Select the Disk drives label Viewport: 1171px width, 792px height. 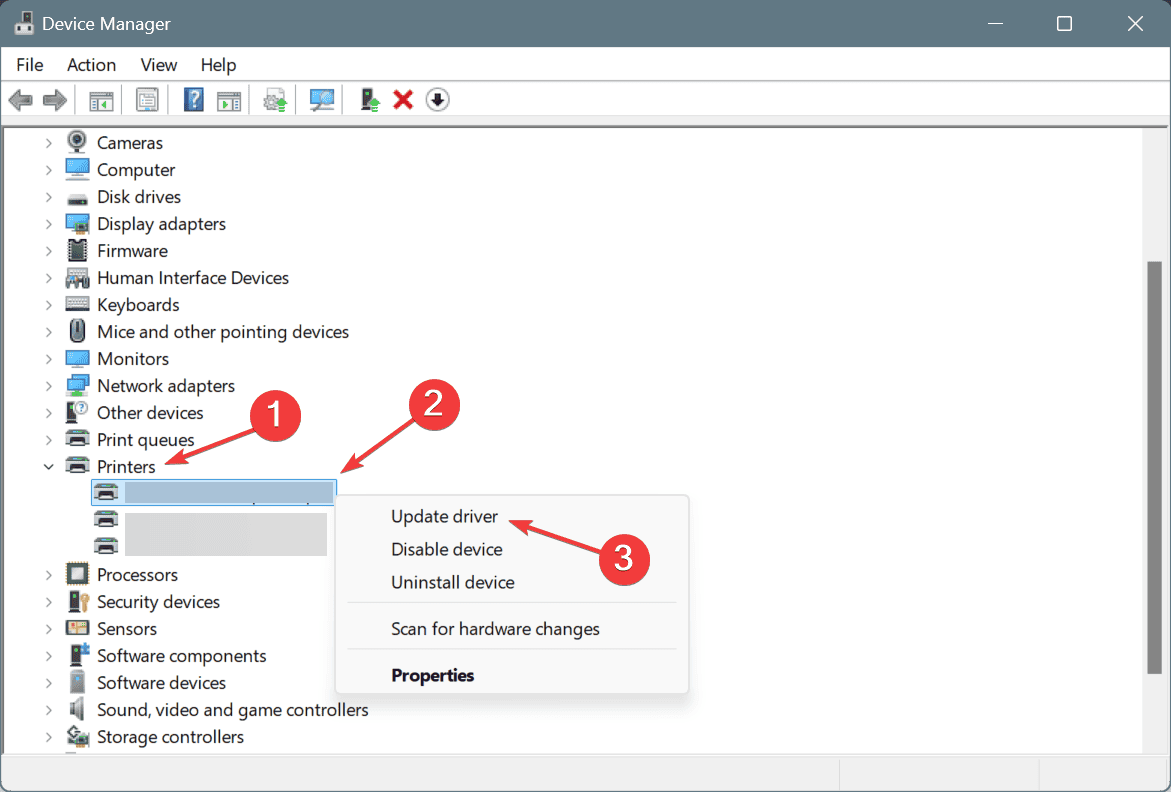coord(139,197)
